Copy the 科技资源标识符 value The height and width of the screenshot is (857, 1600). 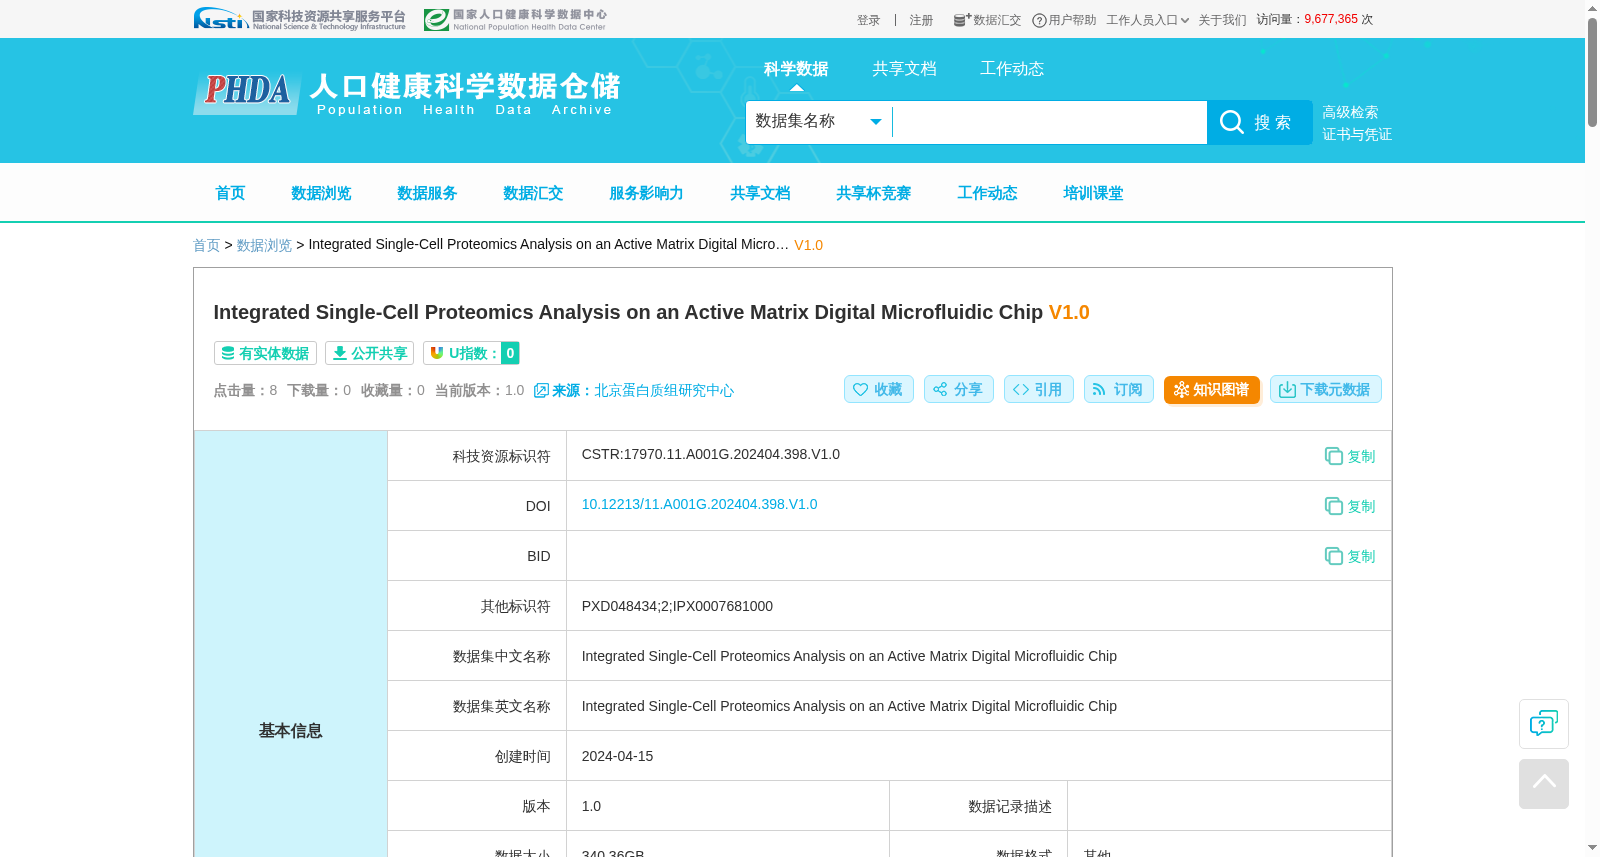[x=1350, y=456]
